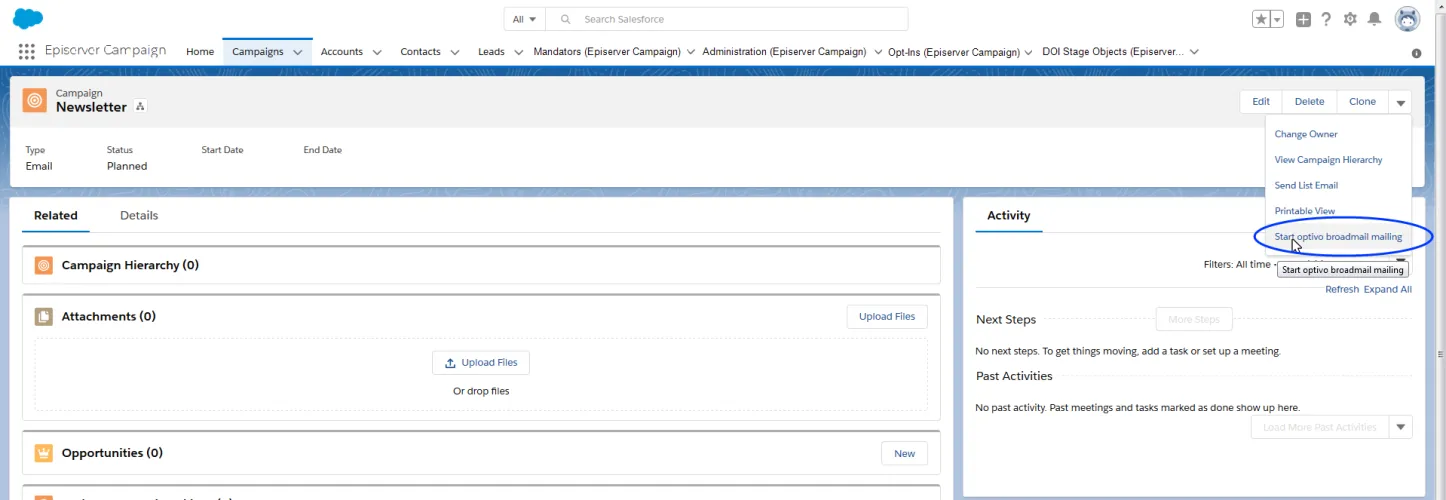Choose Send List Email menu item
The width and height of the screenshot is (1446, 500).
[1306, 186]
